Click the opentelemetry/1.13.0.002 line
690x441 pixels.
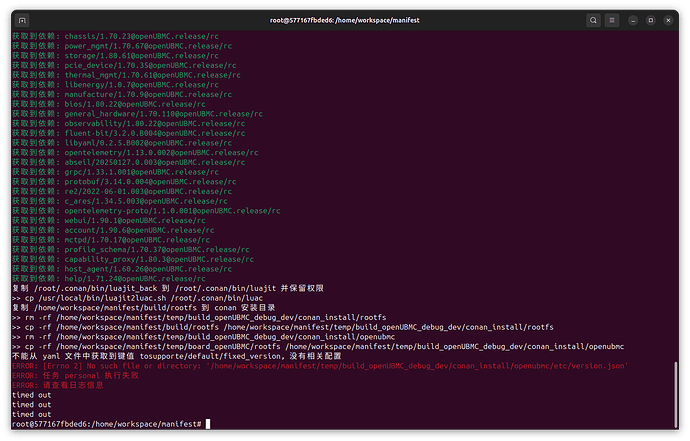point(135,152)
